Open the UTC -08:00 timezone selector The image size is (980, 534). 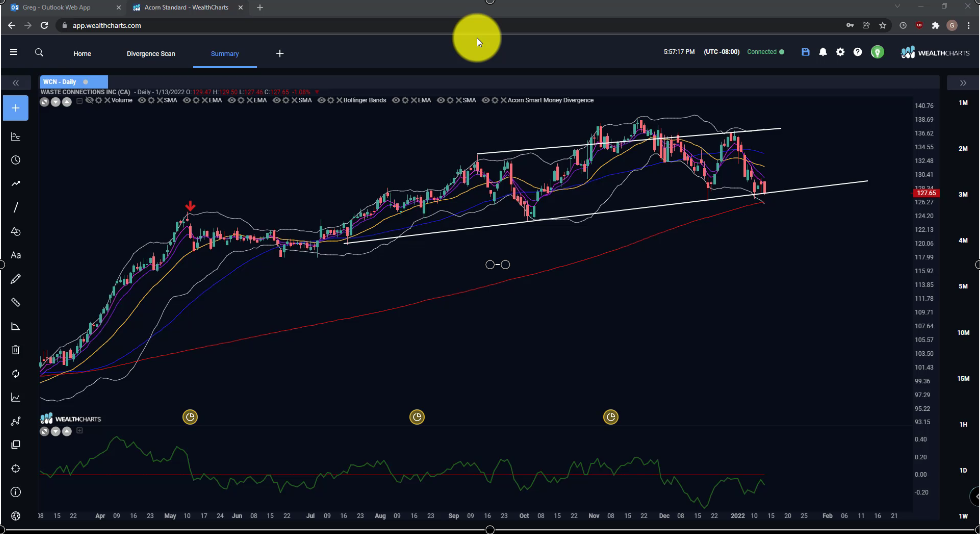coord(721,52)
